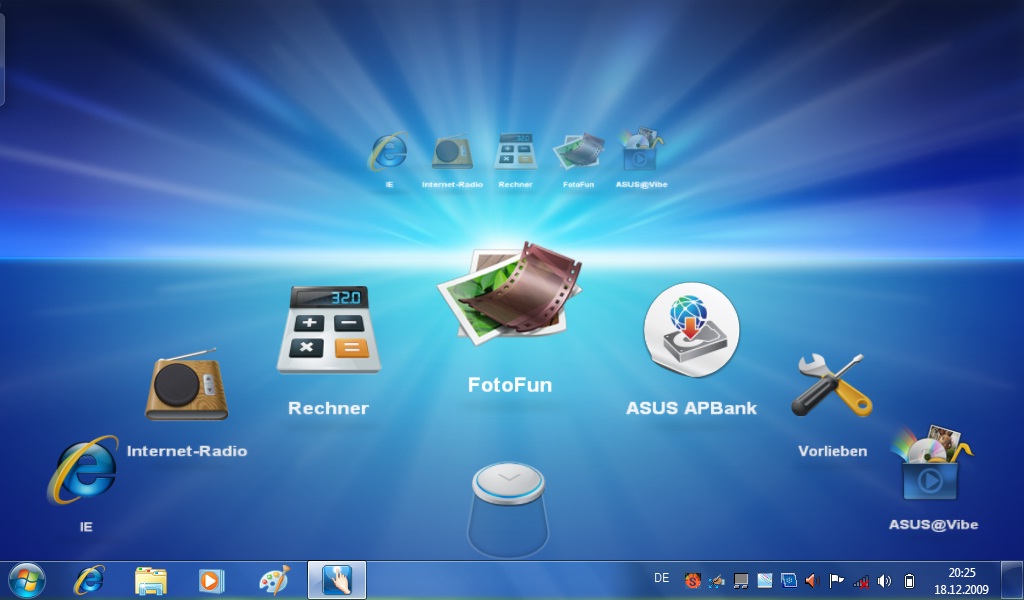Open the ASUS APBank icon
Image resolution: width=1024 pixels, height=600 pixels.
692,329
